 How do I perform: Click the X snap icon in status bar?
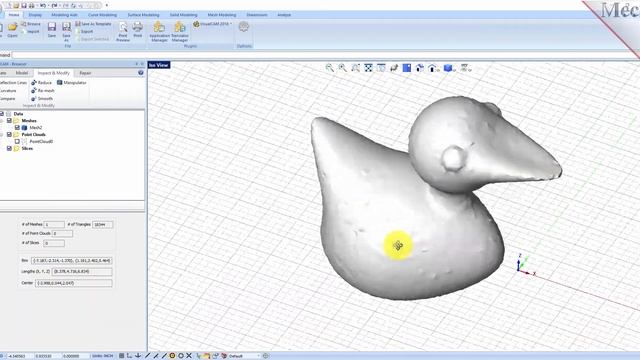[x=189, y=356]
